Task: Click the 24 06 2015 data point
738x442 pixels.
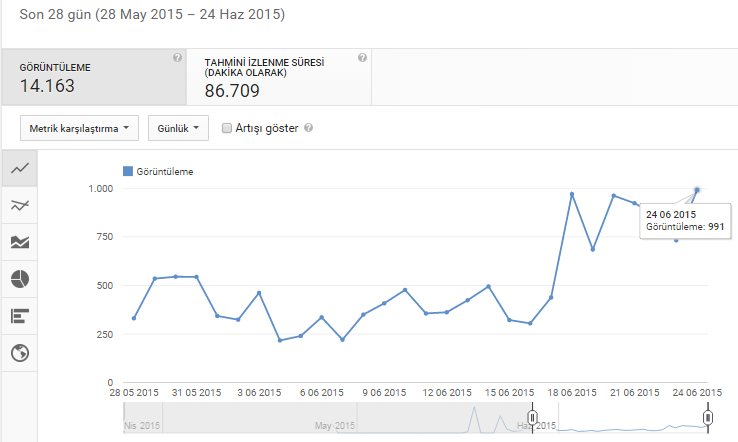Action: coord(697,190)
